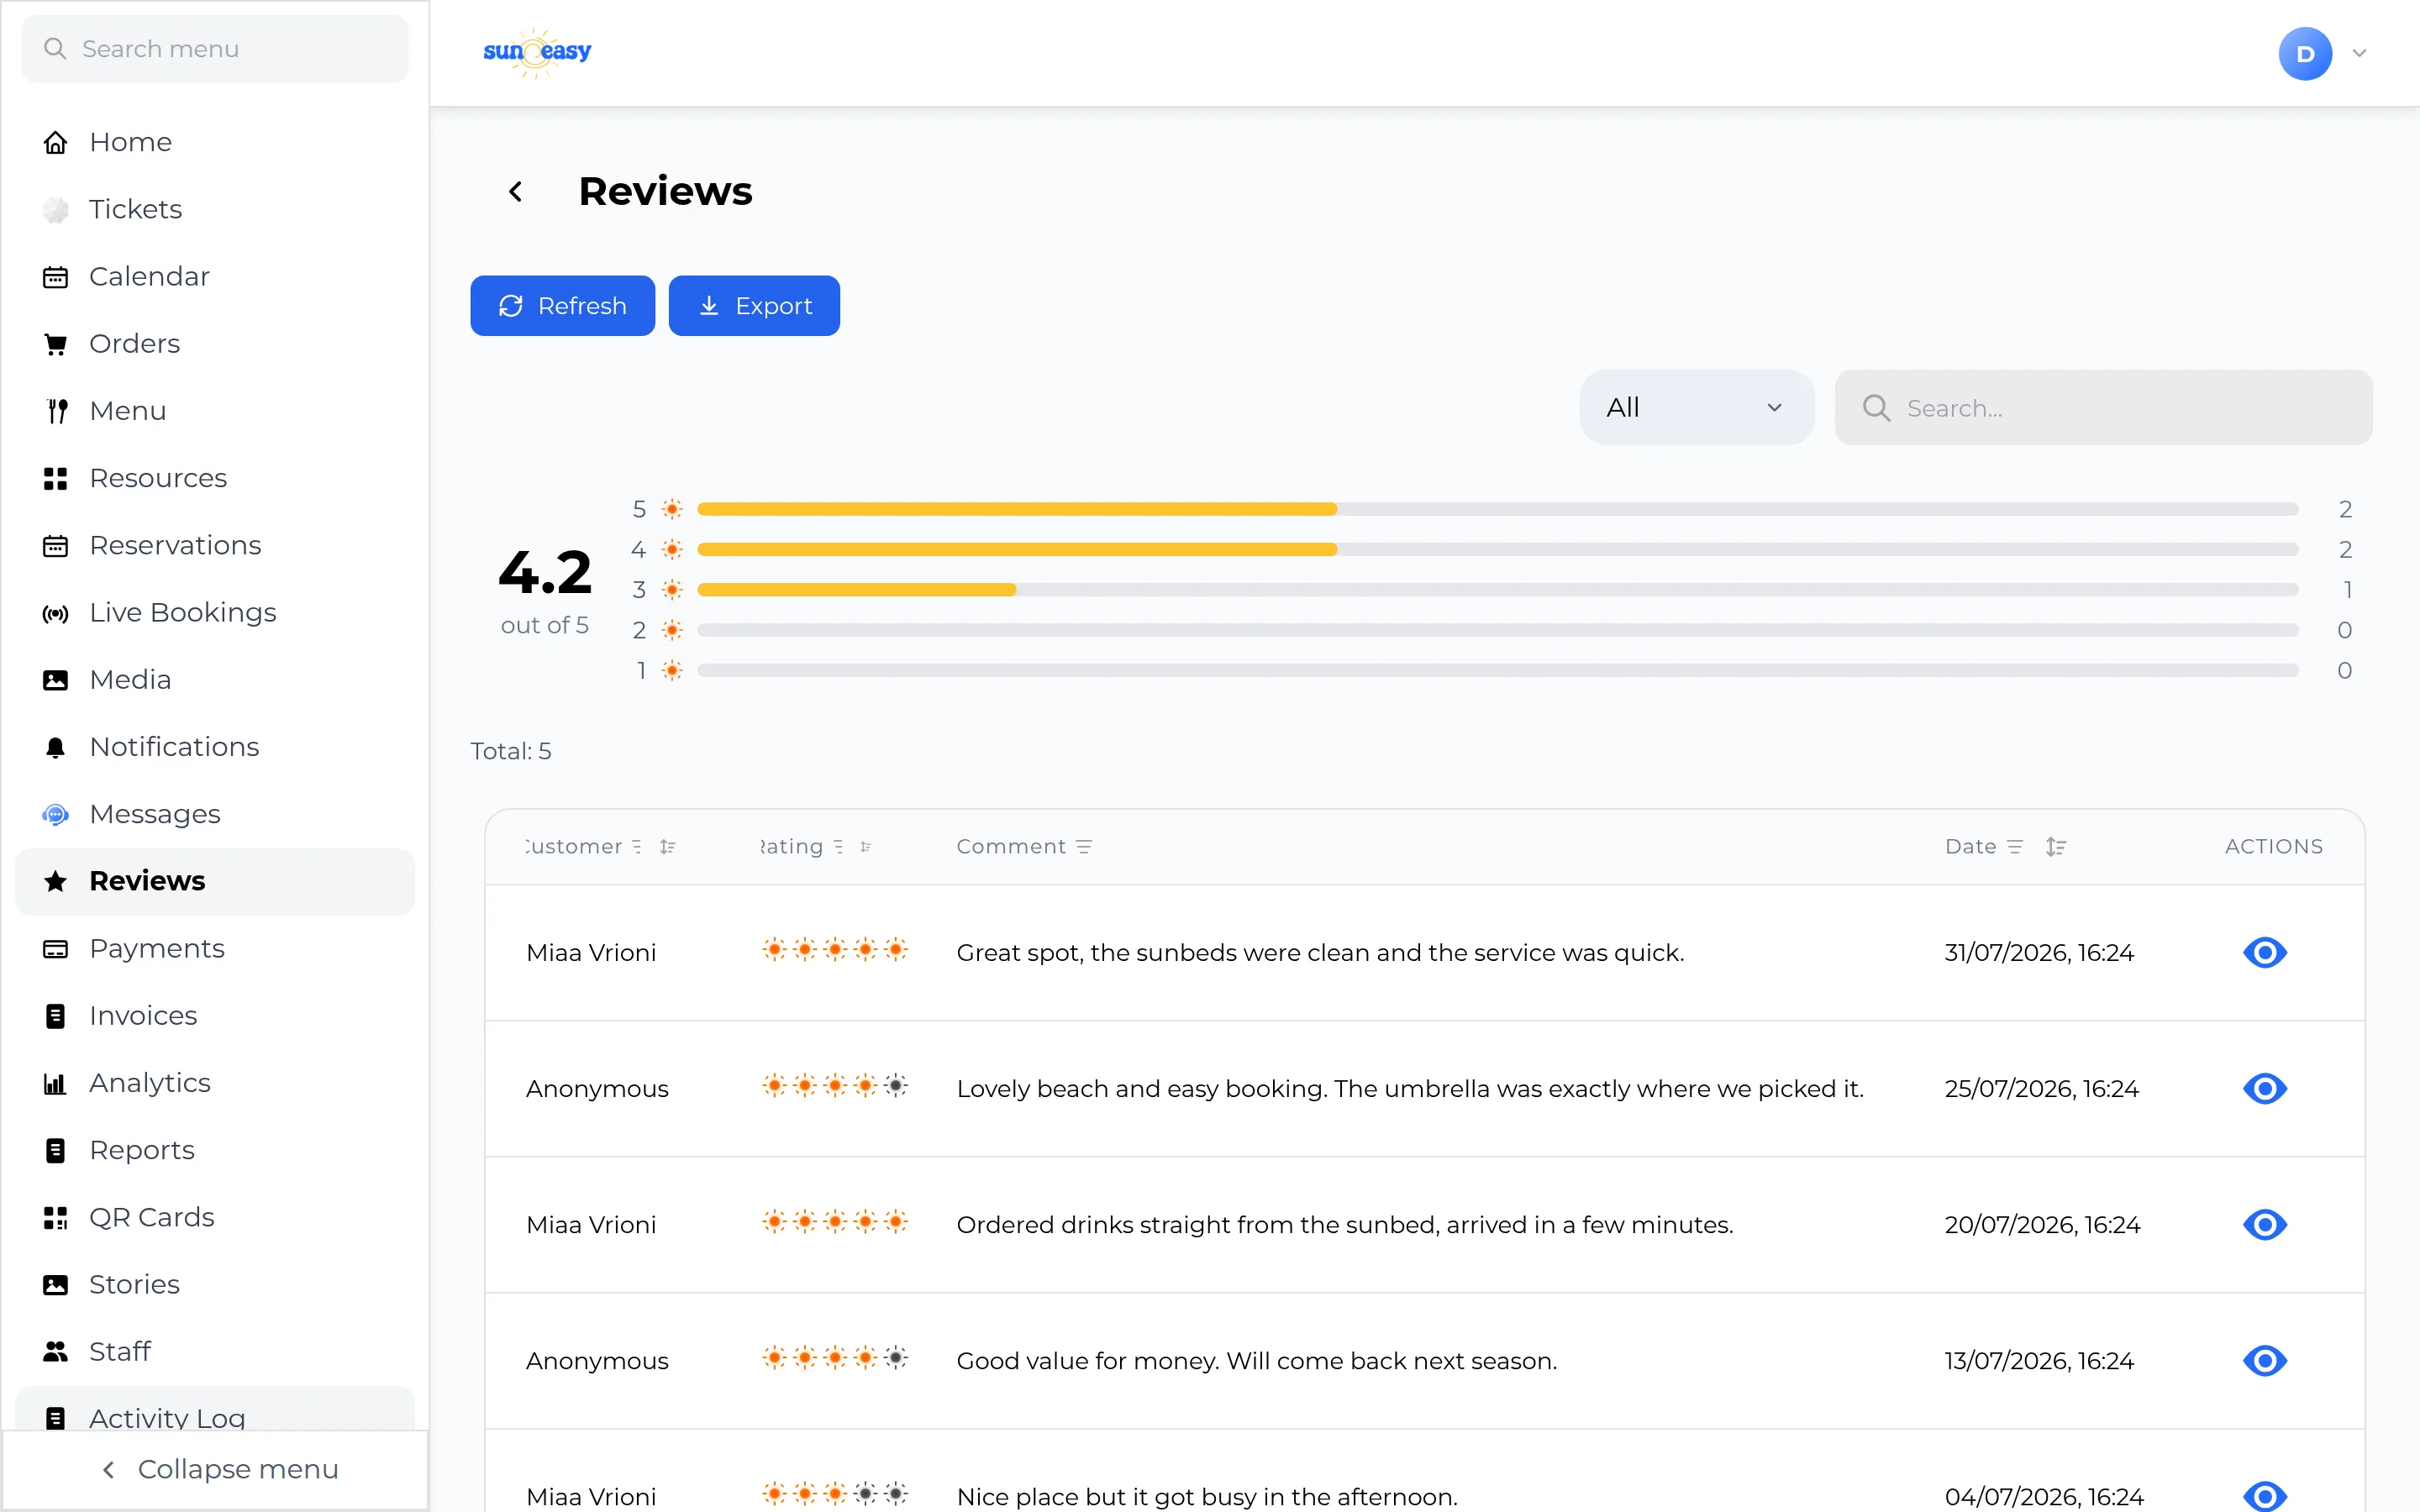The image size is (2420, 1512).
Task: Click the Analytics bar chart icon
Action: coord(56,1083)
